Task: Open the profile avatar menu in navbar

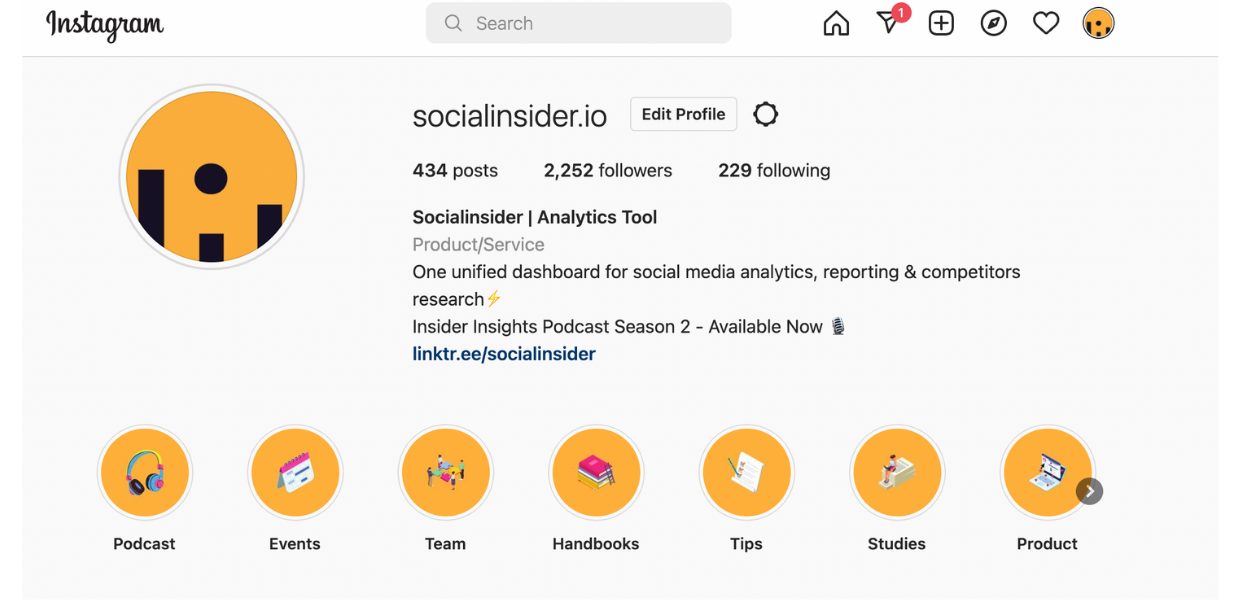Action: (x=1098, y=23)
